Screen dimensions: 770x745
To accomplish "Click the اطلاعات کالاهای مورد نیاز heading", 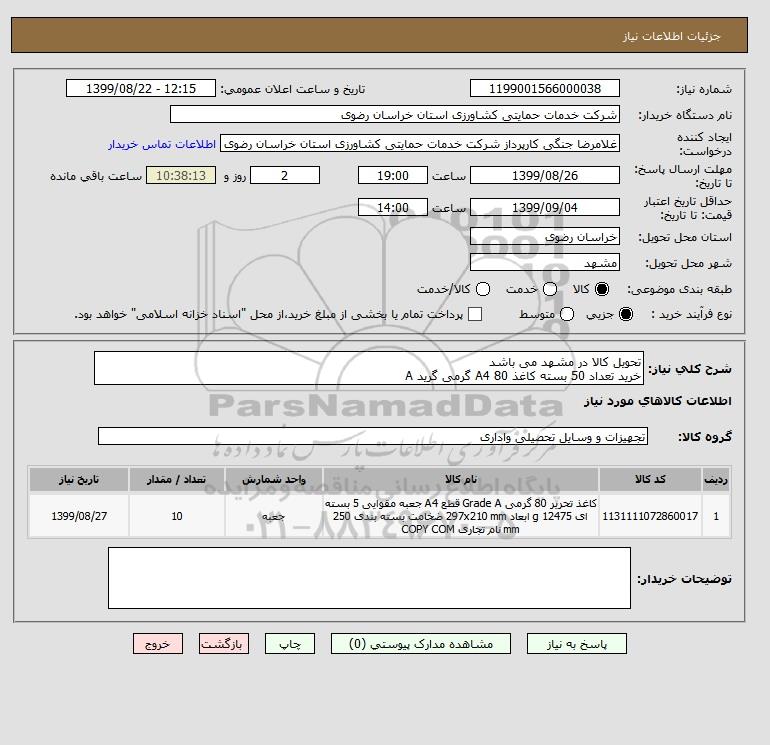I will coord(658,401).
